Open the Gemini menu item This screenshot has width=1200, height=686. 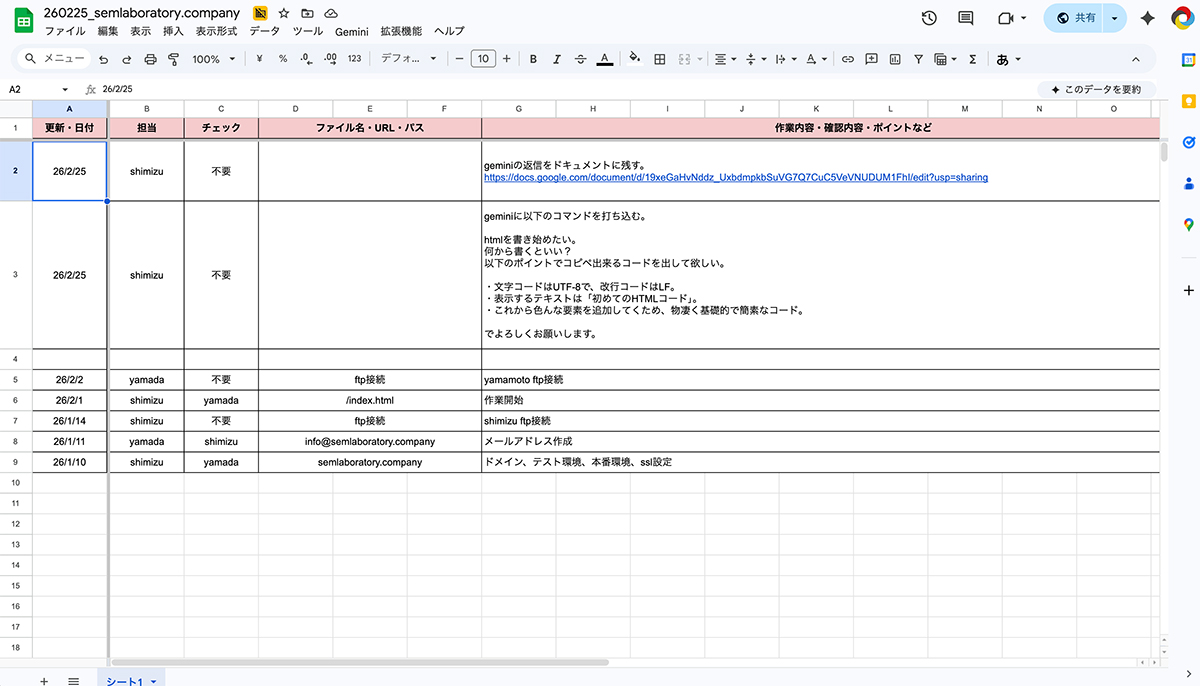tap(351, 31)
